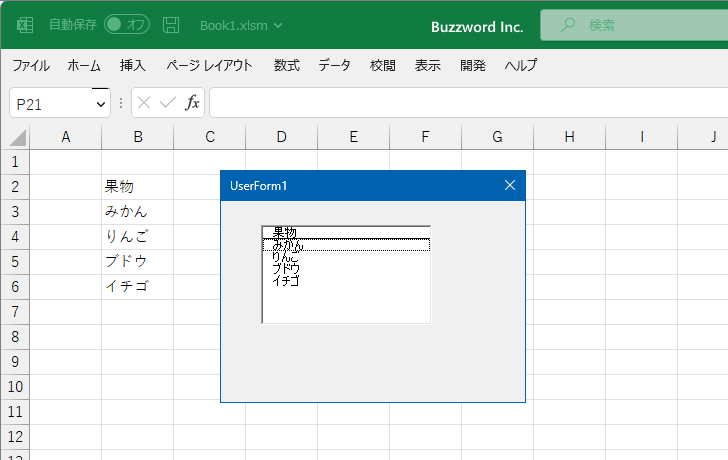Open the 校閲 tab
Viewport: 728px width, 460px height.
click(383, 65)
